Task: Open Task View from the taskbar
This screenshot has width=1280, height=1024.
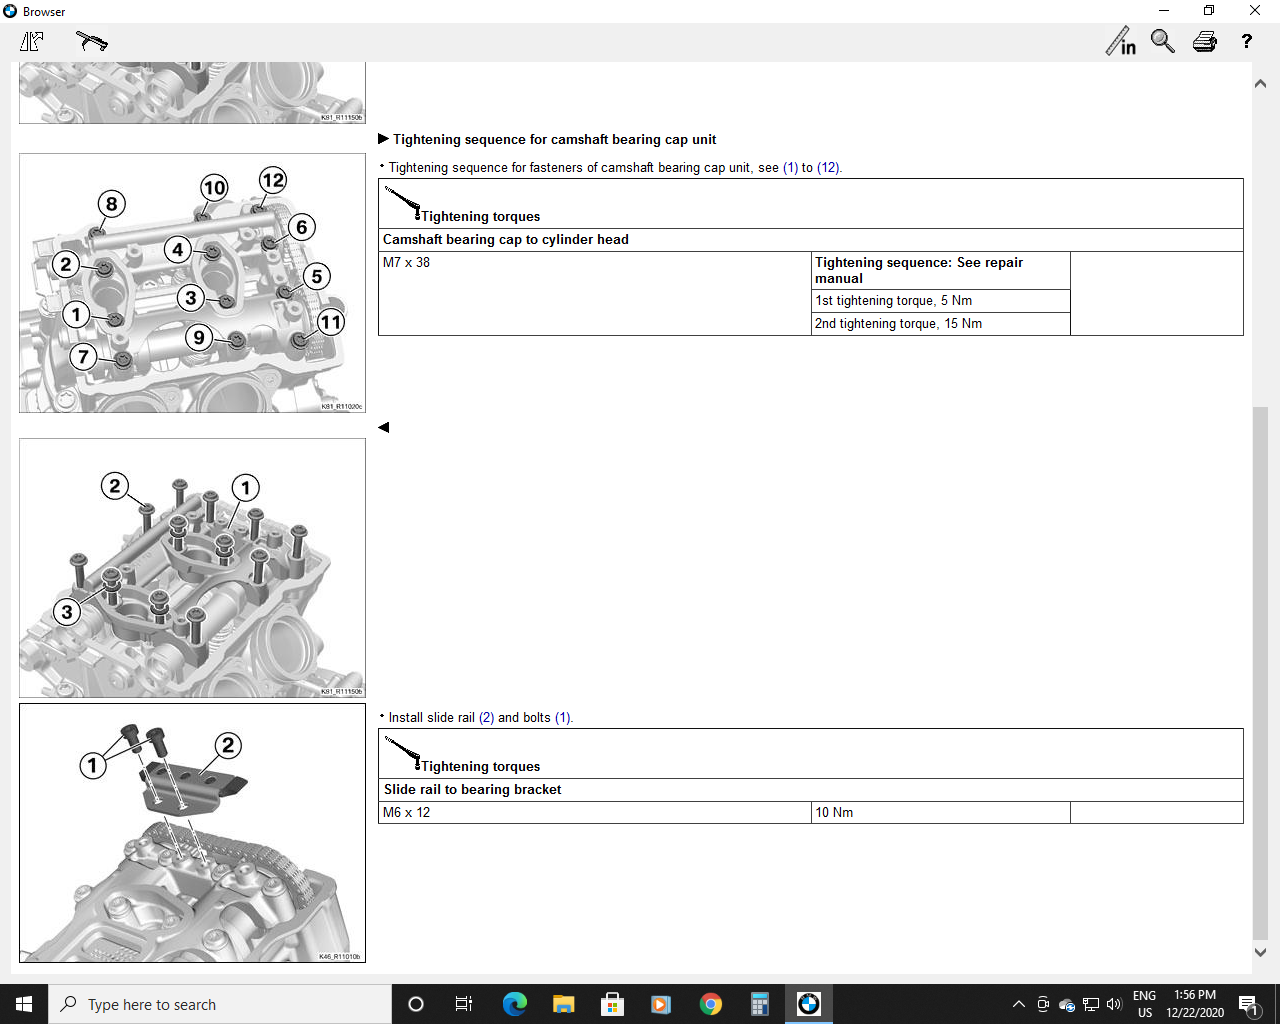Action: coord(464,1004)
